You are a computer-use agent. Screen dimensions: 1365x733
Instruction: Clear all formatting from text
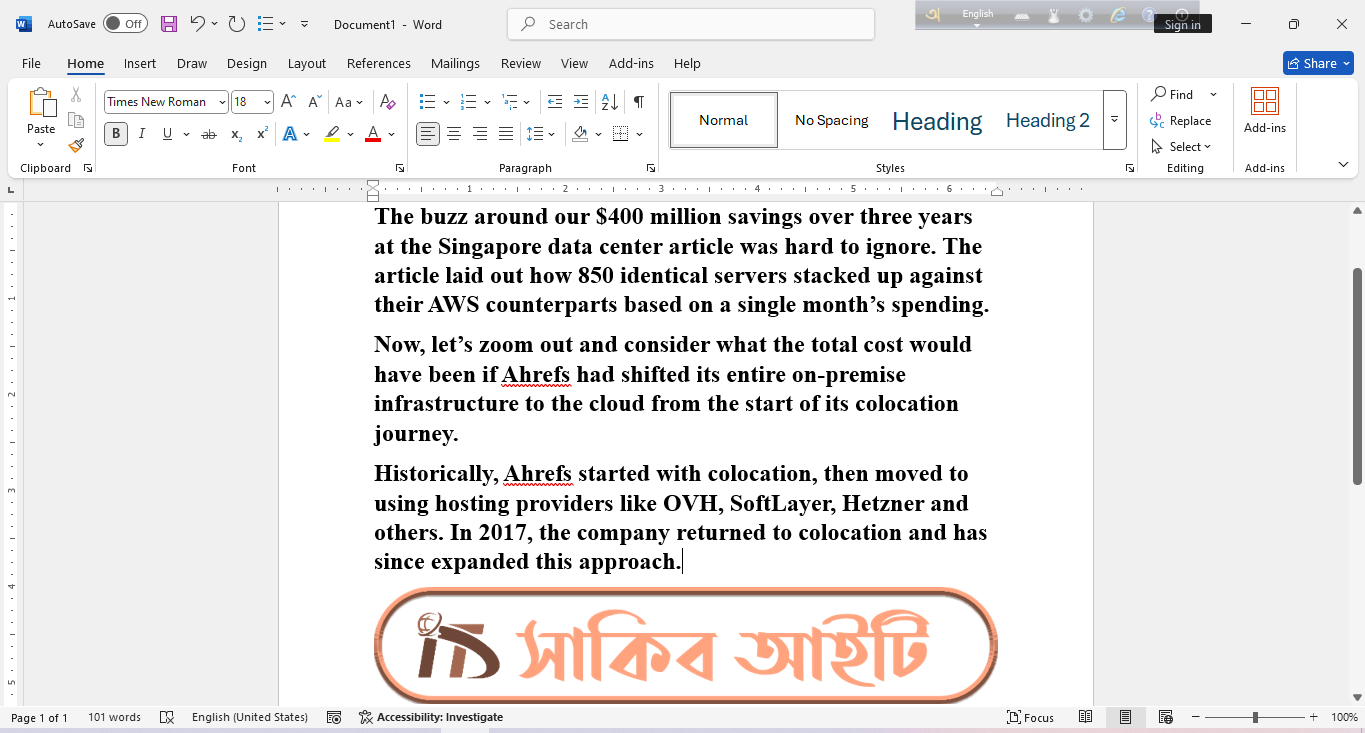pos(388,101)
